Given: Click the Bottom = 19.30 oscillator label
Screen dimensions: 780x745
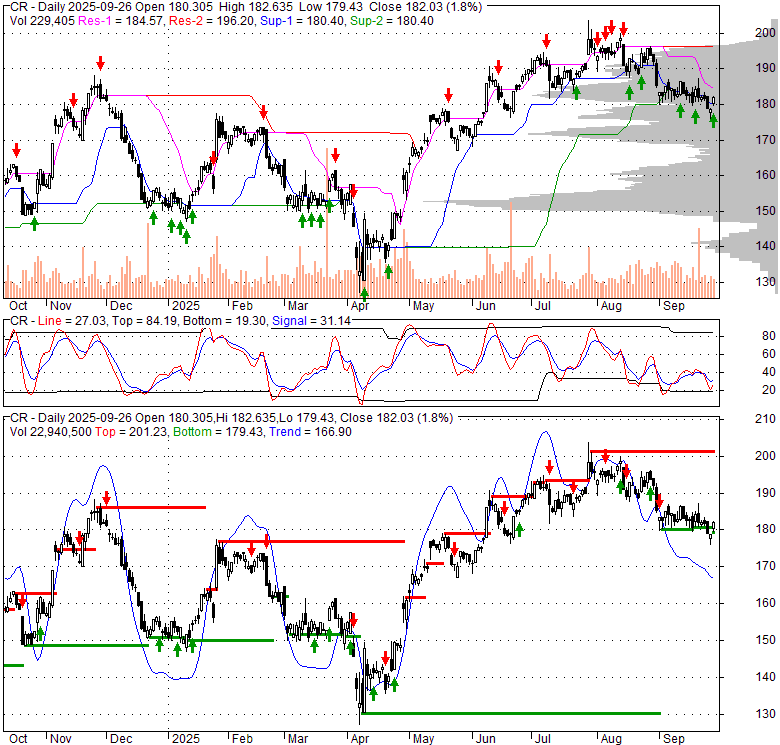Looking at the screenshot, I should pyautogui.click(x=225, y=321).
